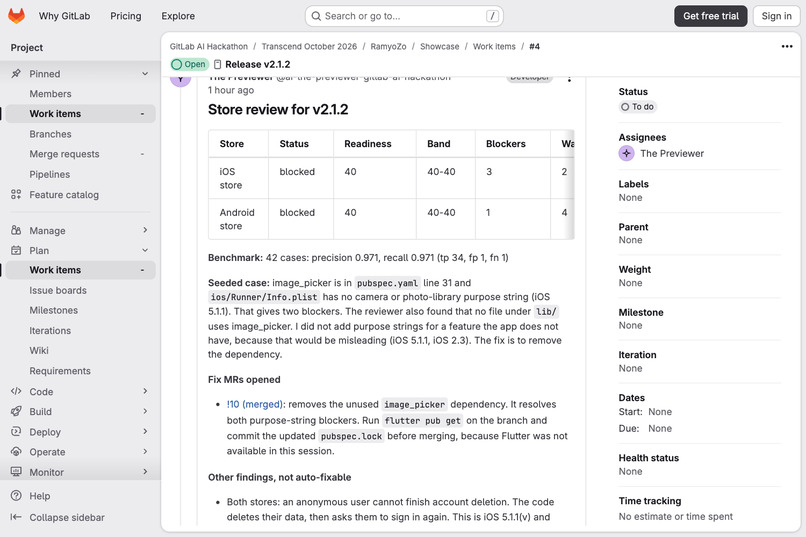Click the slash shortcut key badge

click(492, 16)
